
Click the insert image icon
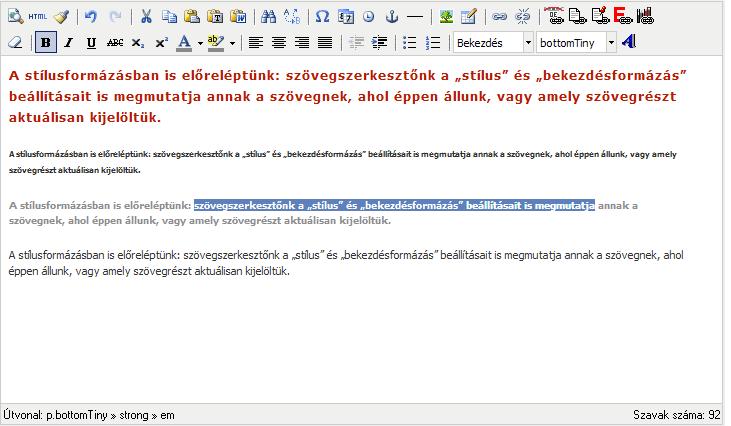446,17
